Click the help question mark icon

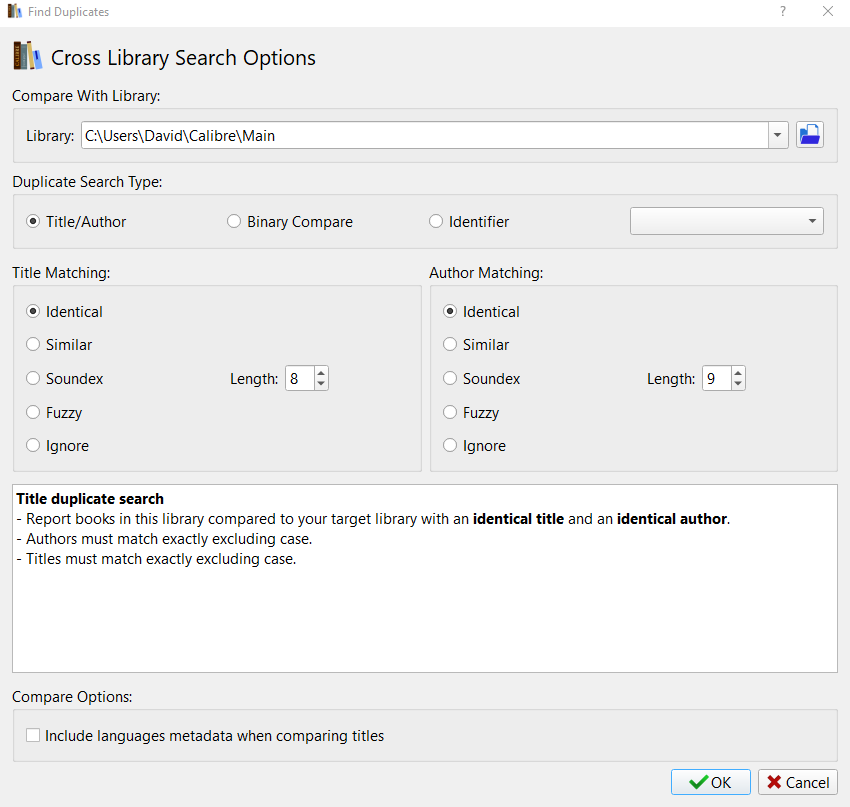(x=782, y=11)
